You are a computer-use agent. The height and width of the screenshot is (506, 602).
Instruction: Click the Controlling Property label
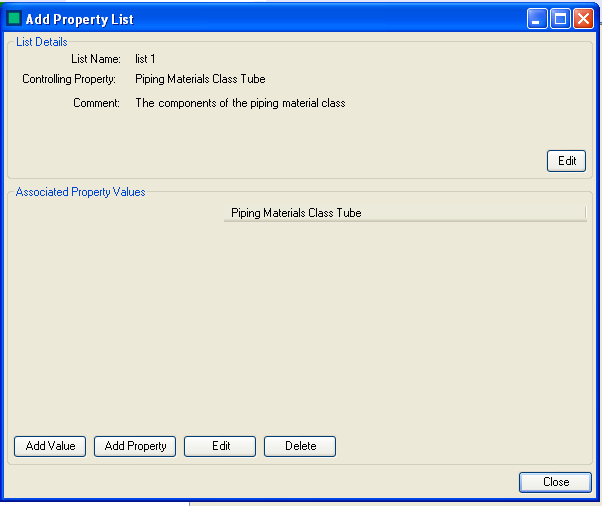click(x=69, y=79)
